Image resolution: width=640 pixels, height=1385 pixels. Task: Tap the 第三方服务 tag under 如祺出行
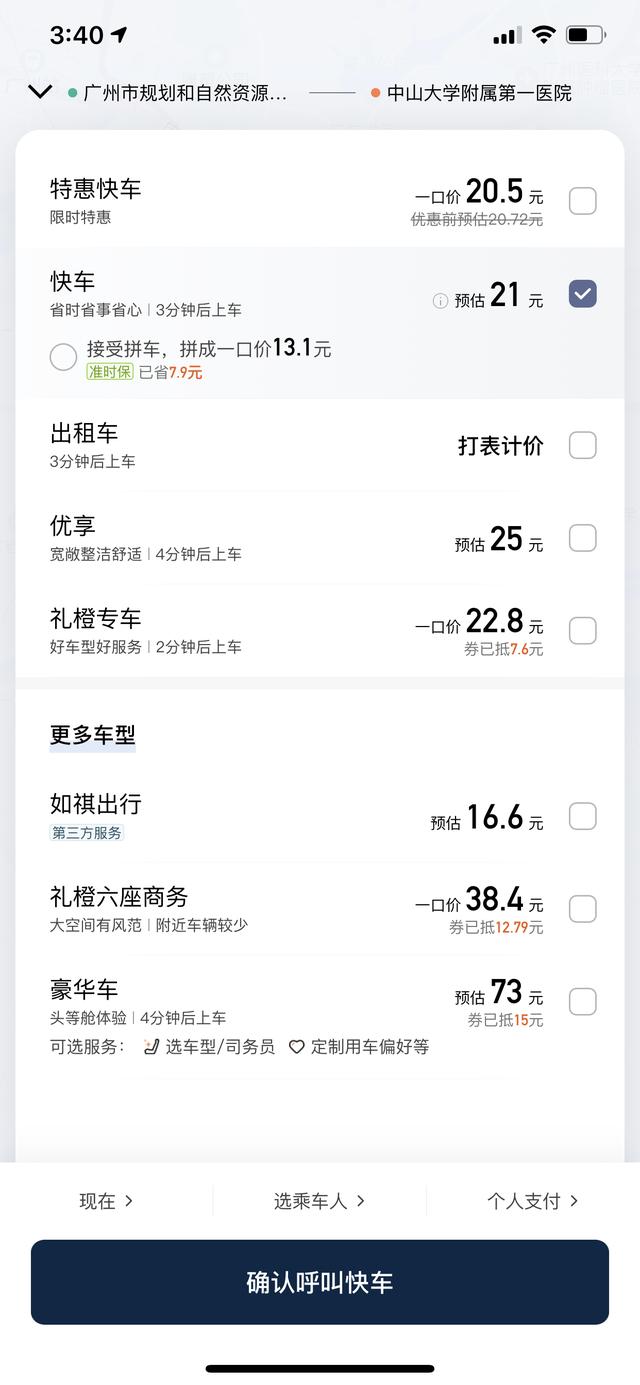87,833
